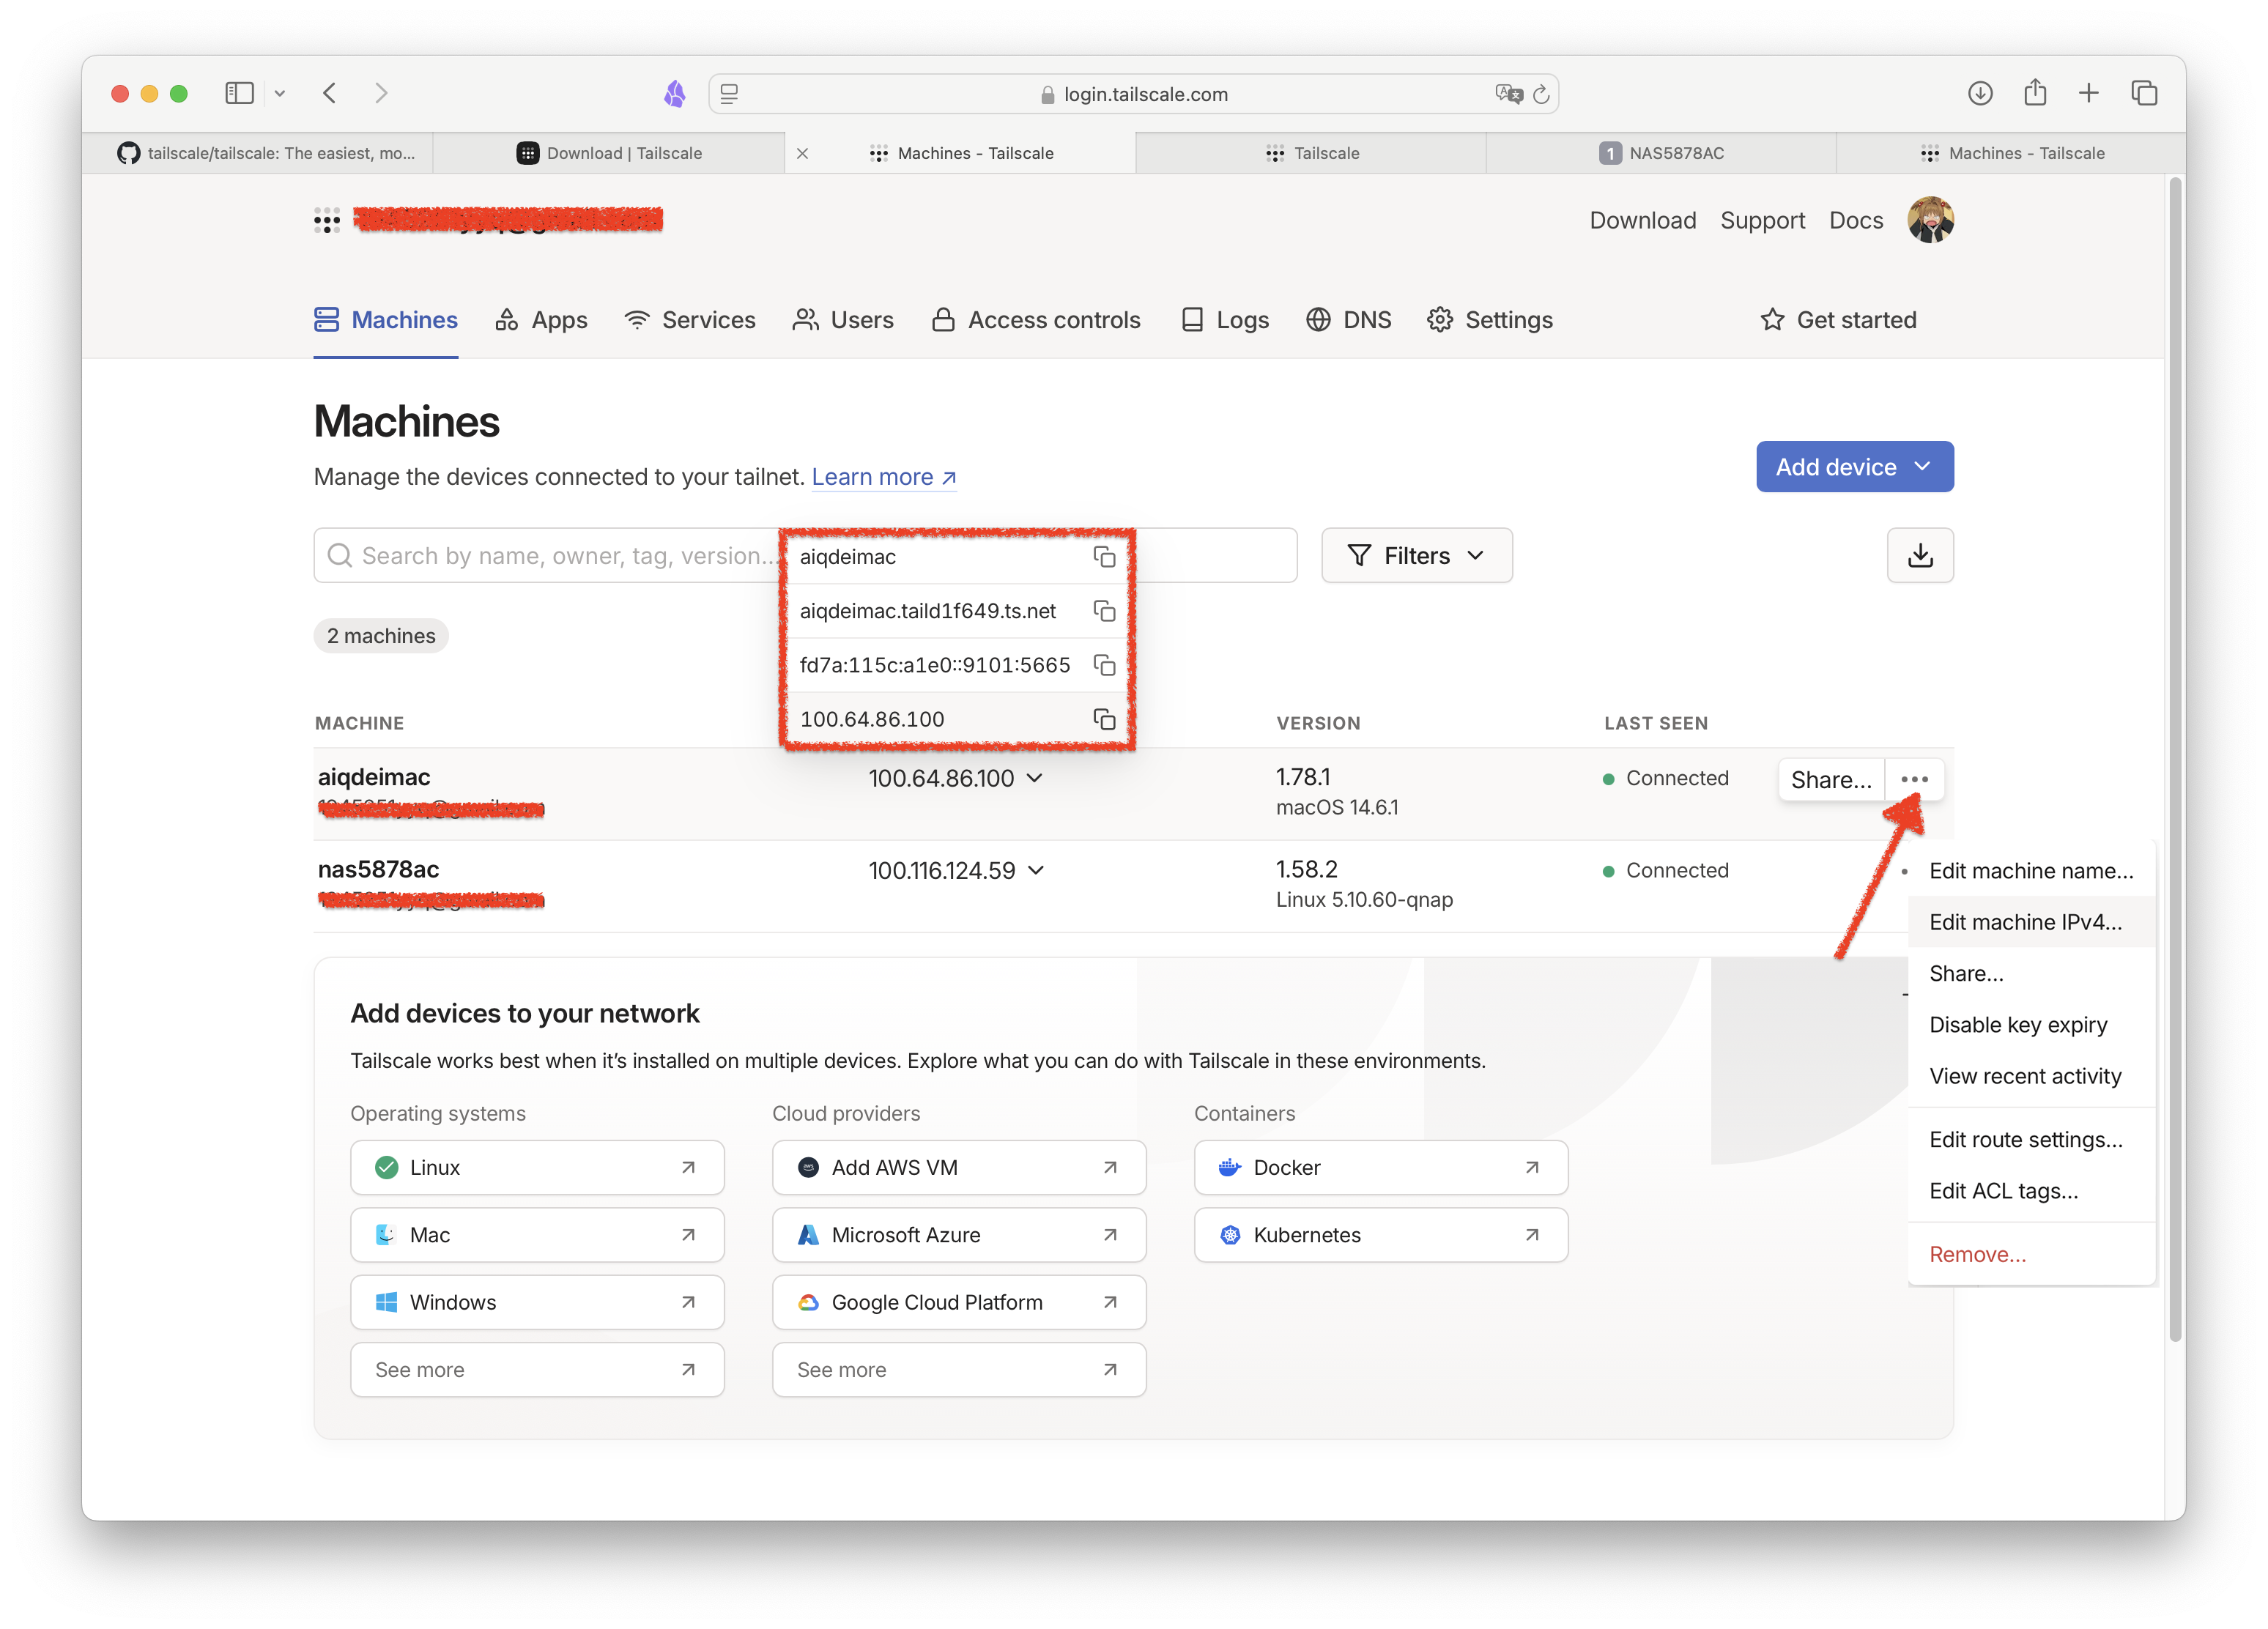
Task: Open the Add AWS VM guide
Action: 959,1167
